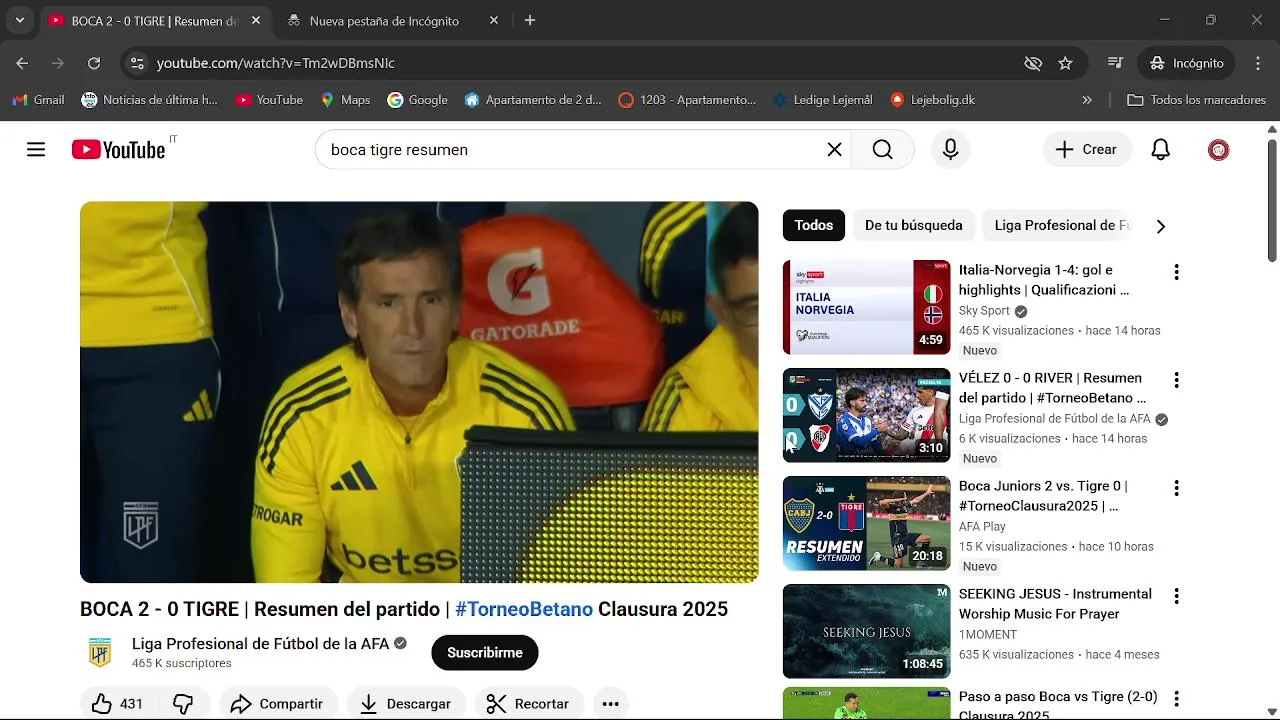The height and width of the screenshot is (720, 1280).
Task: Open the Lejebolig.dk bookmark
Action: click(932, 100)
